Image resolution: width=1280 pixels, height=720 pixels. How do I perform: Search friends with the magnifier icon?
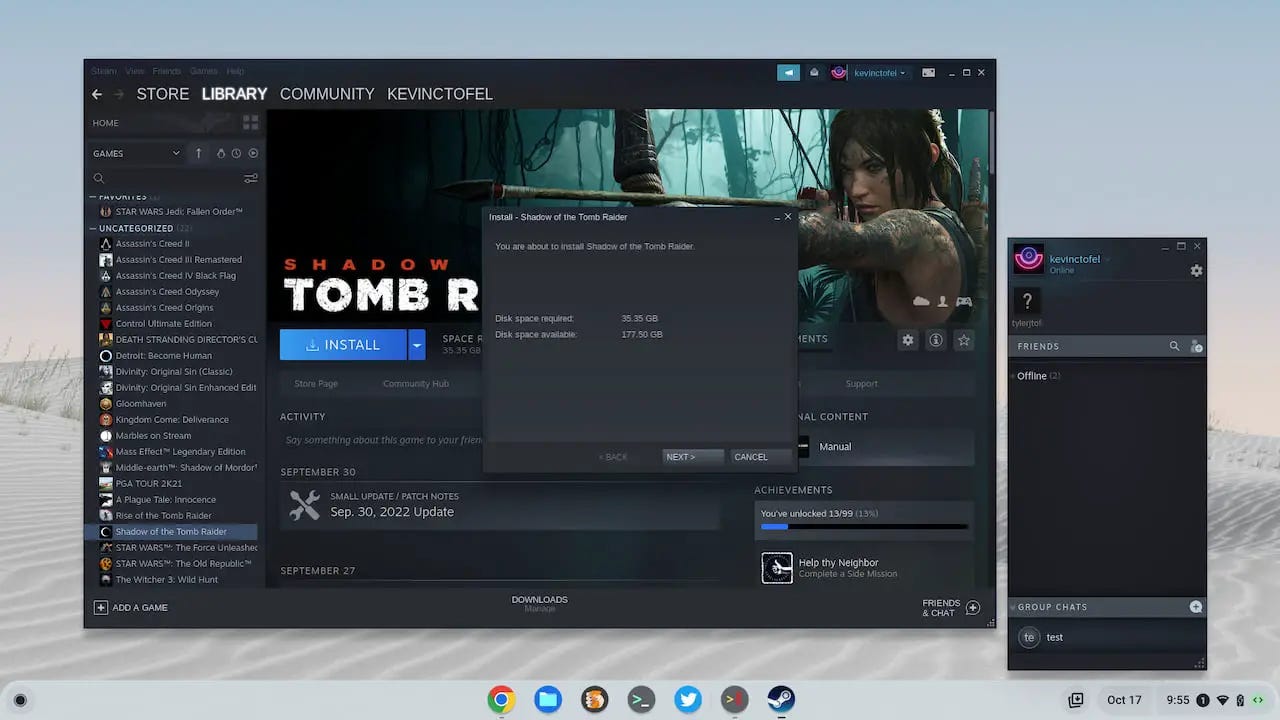click(x=1175, y=346)
